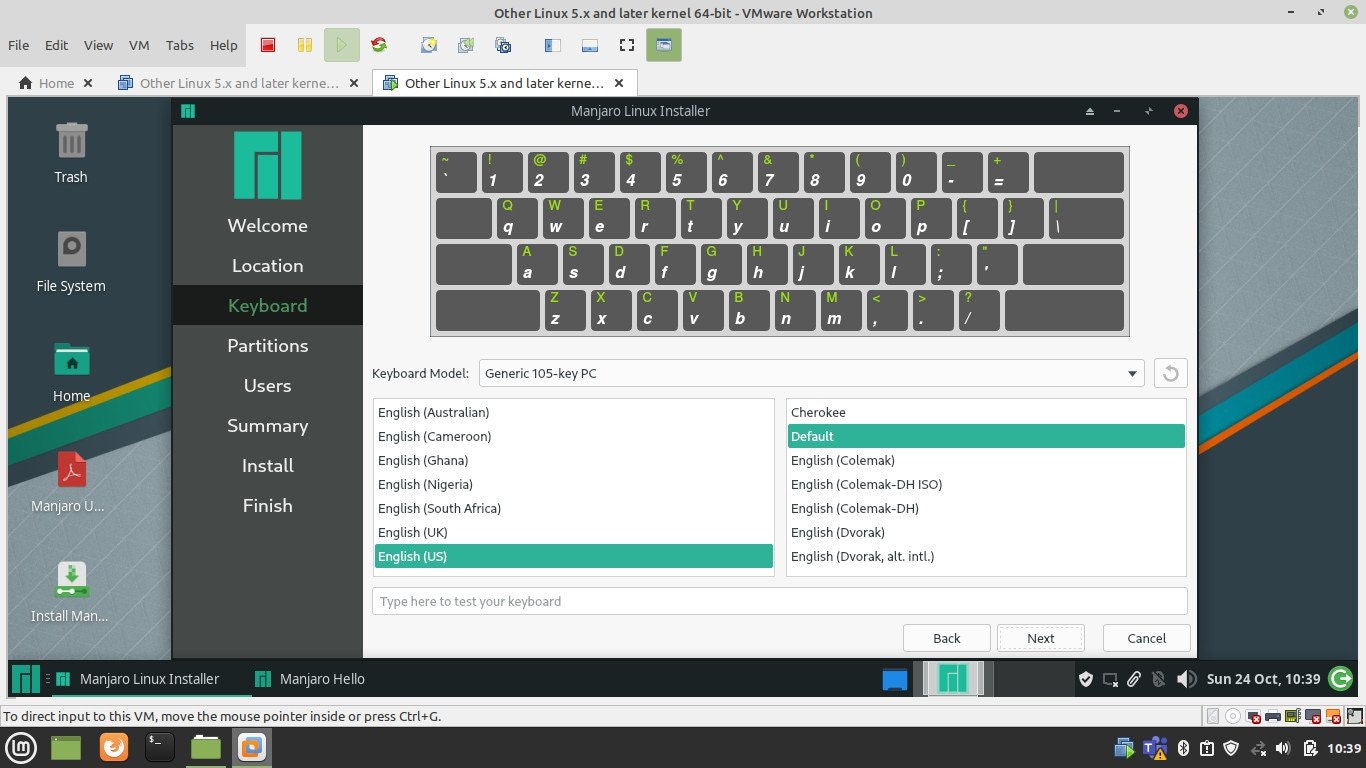
Task: Toggle VMware library sidebar view icon
Action: 552,45
